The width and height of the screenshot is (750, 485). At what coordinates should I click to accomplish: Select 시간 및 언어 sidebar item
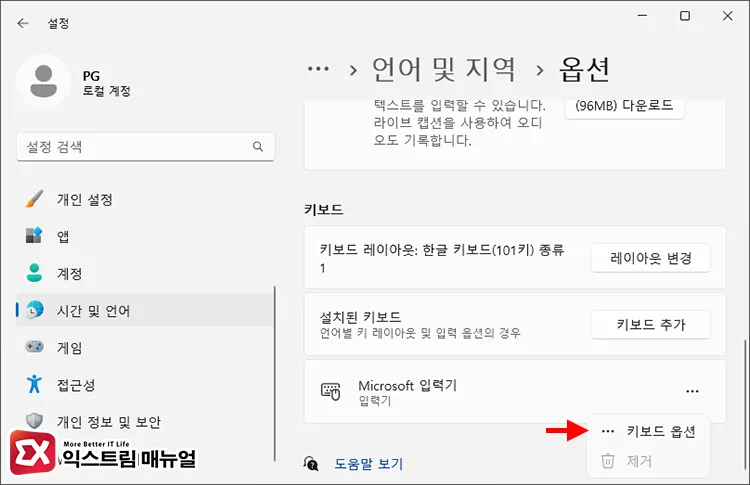[x=145, y=310]
